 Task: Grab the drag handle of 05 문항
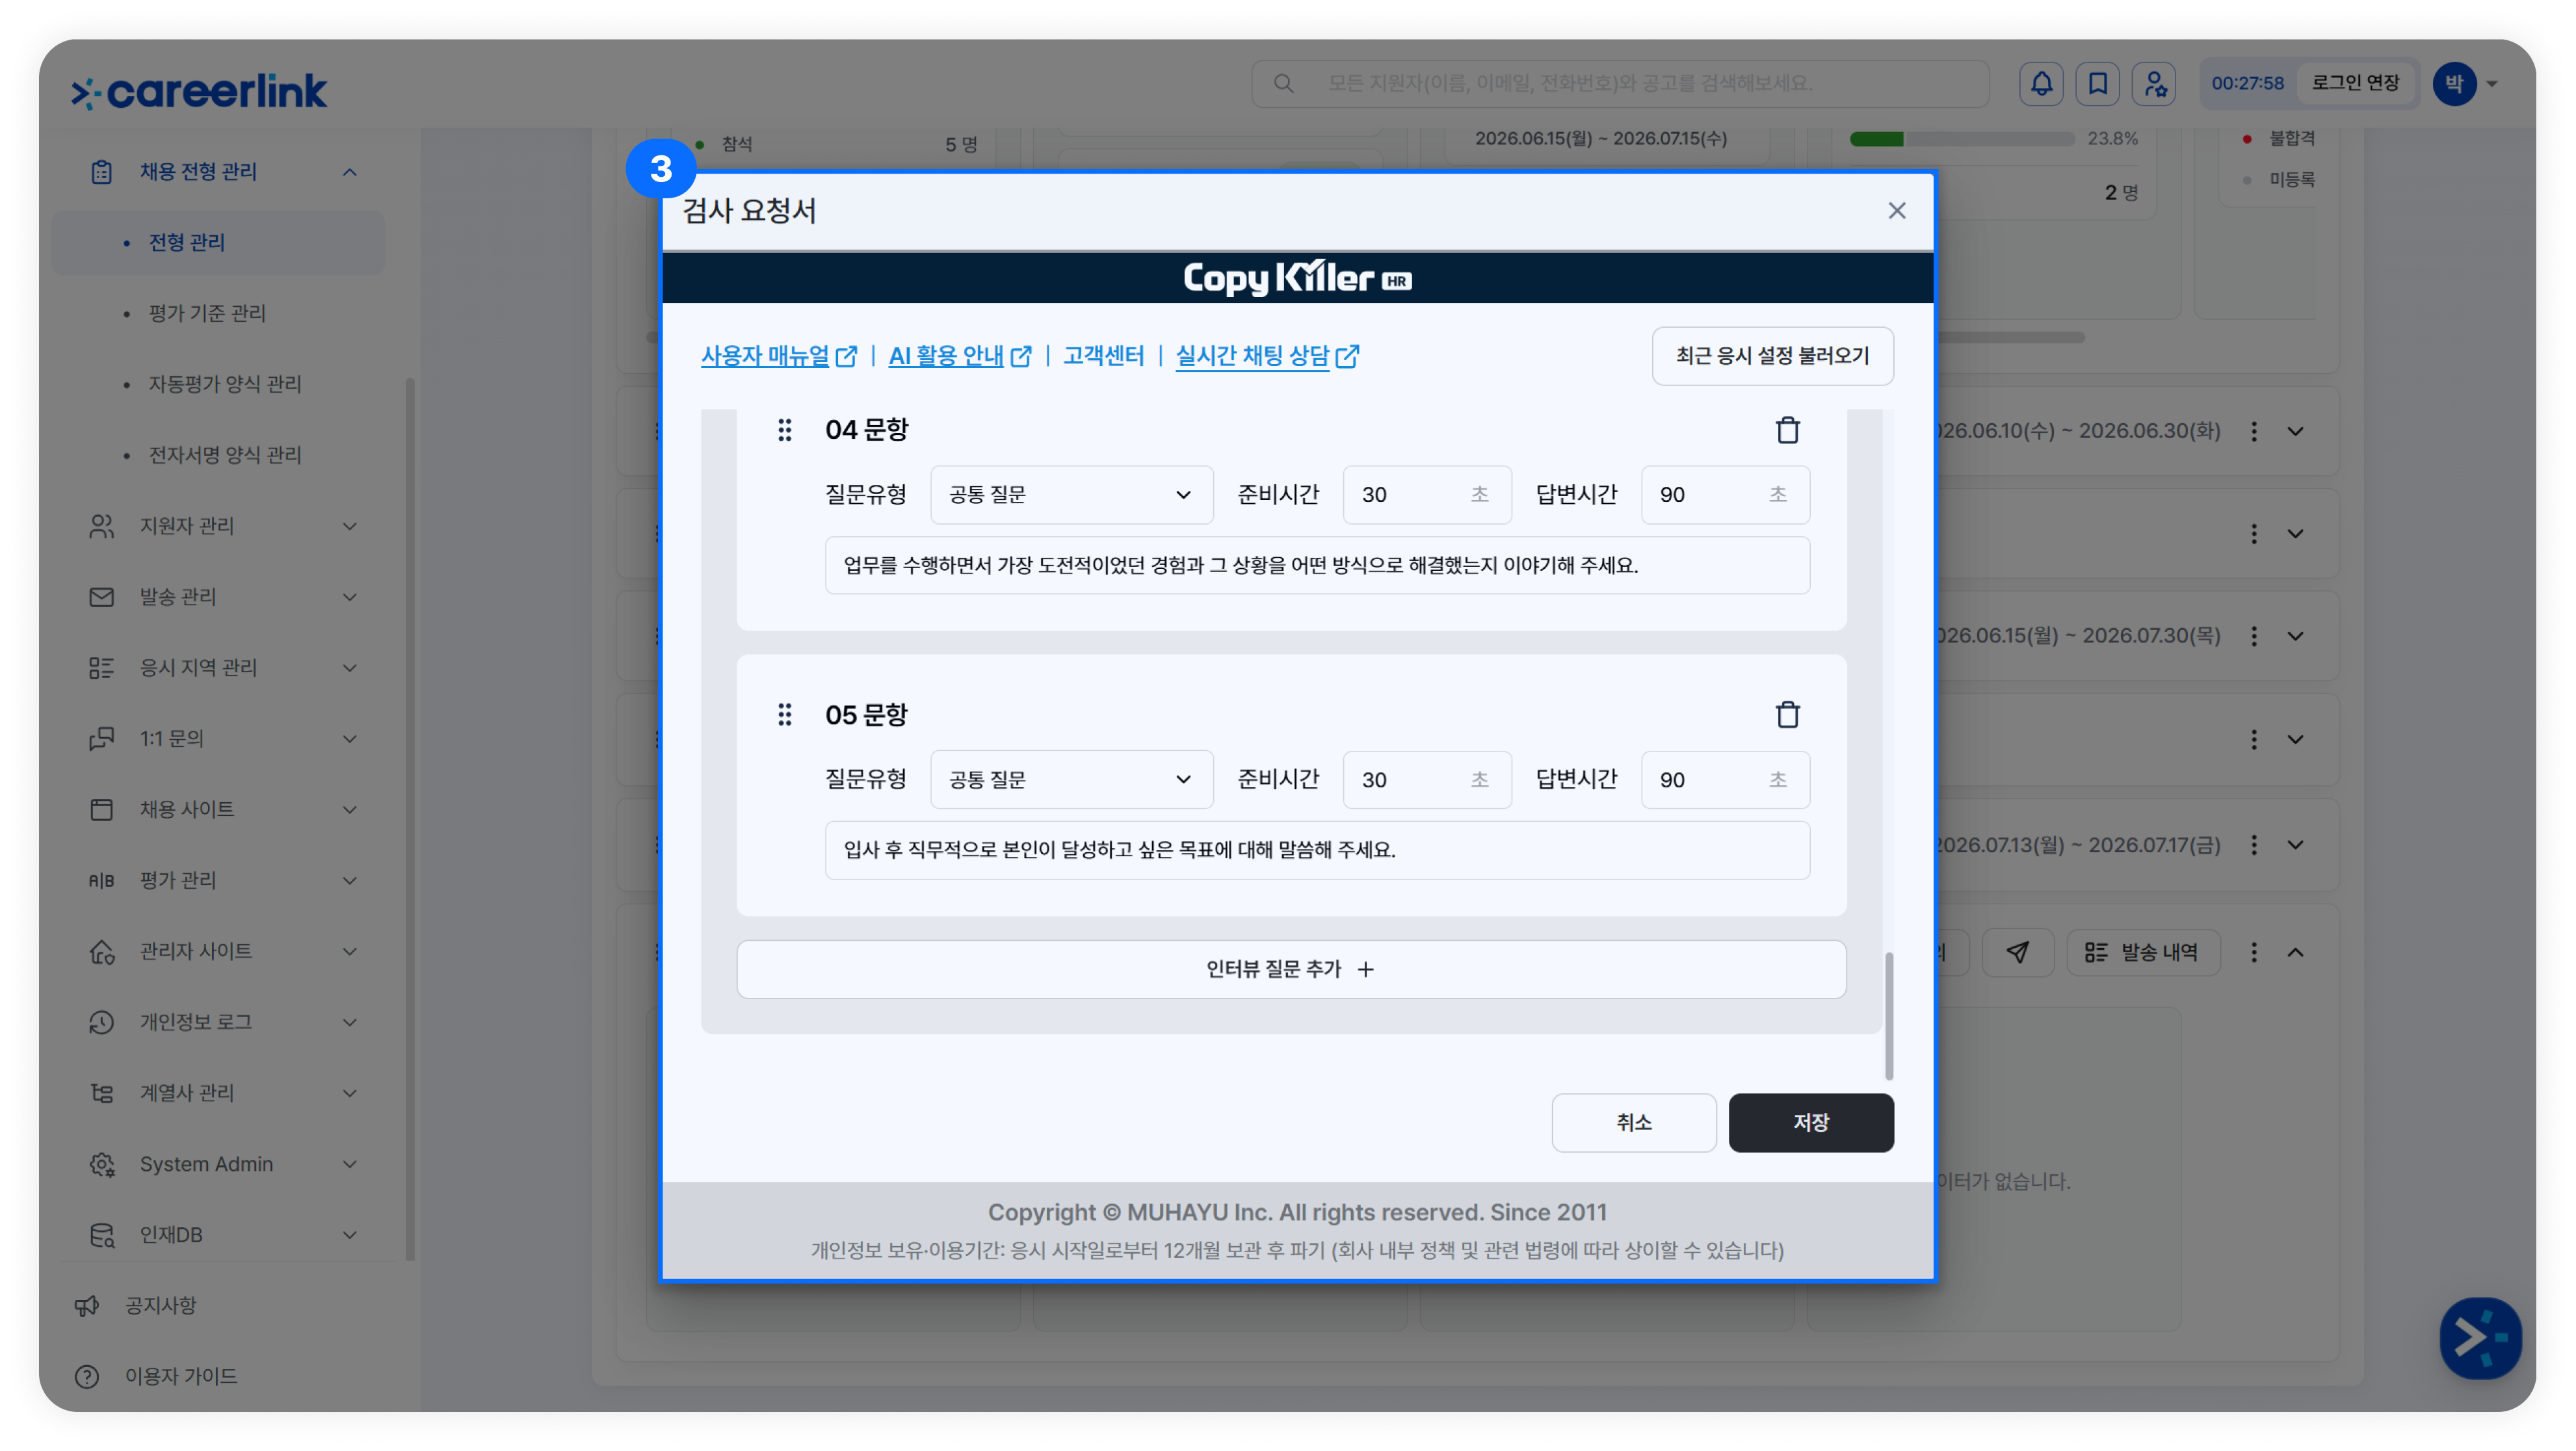click(785, 715)
